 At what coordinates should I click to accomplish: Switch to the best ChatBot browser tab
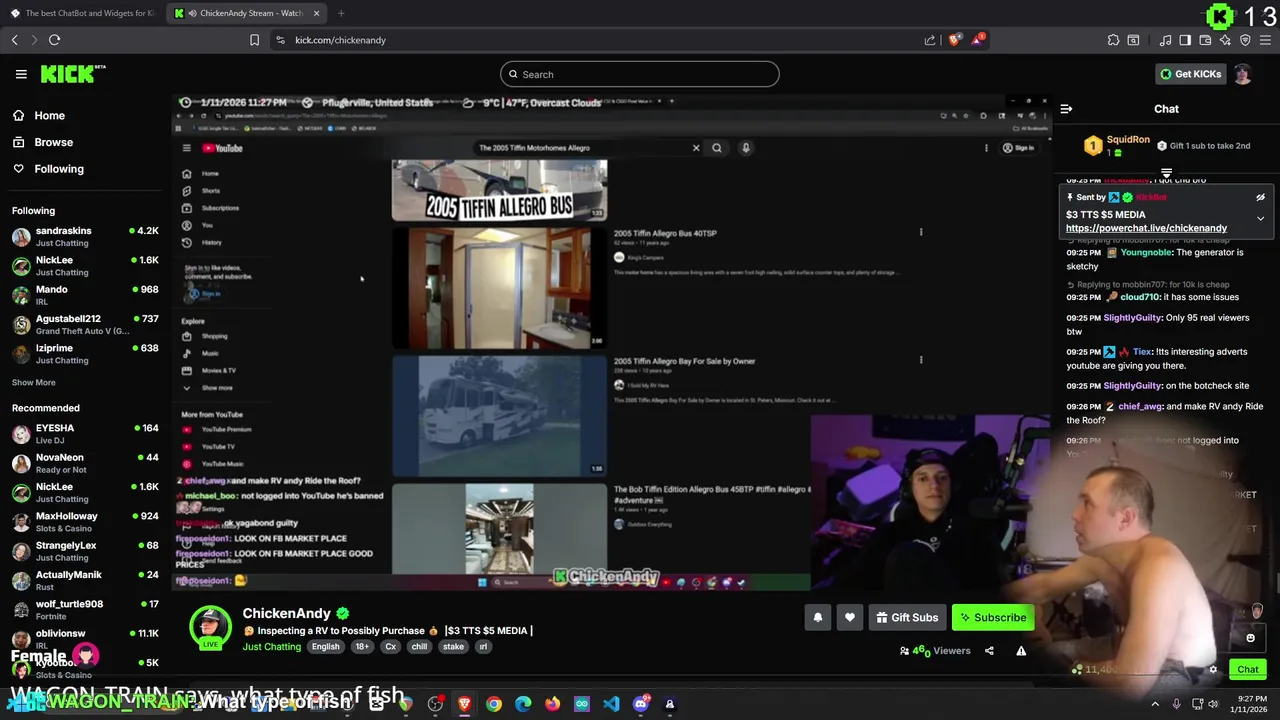[x=82, y=13]
